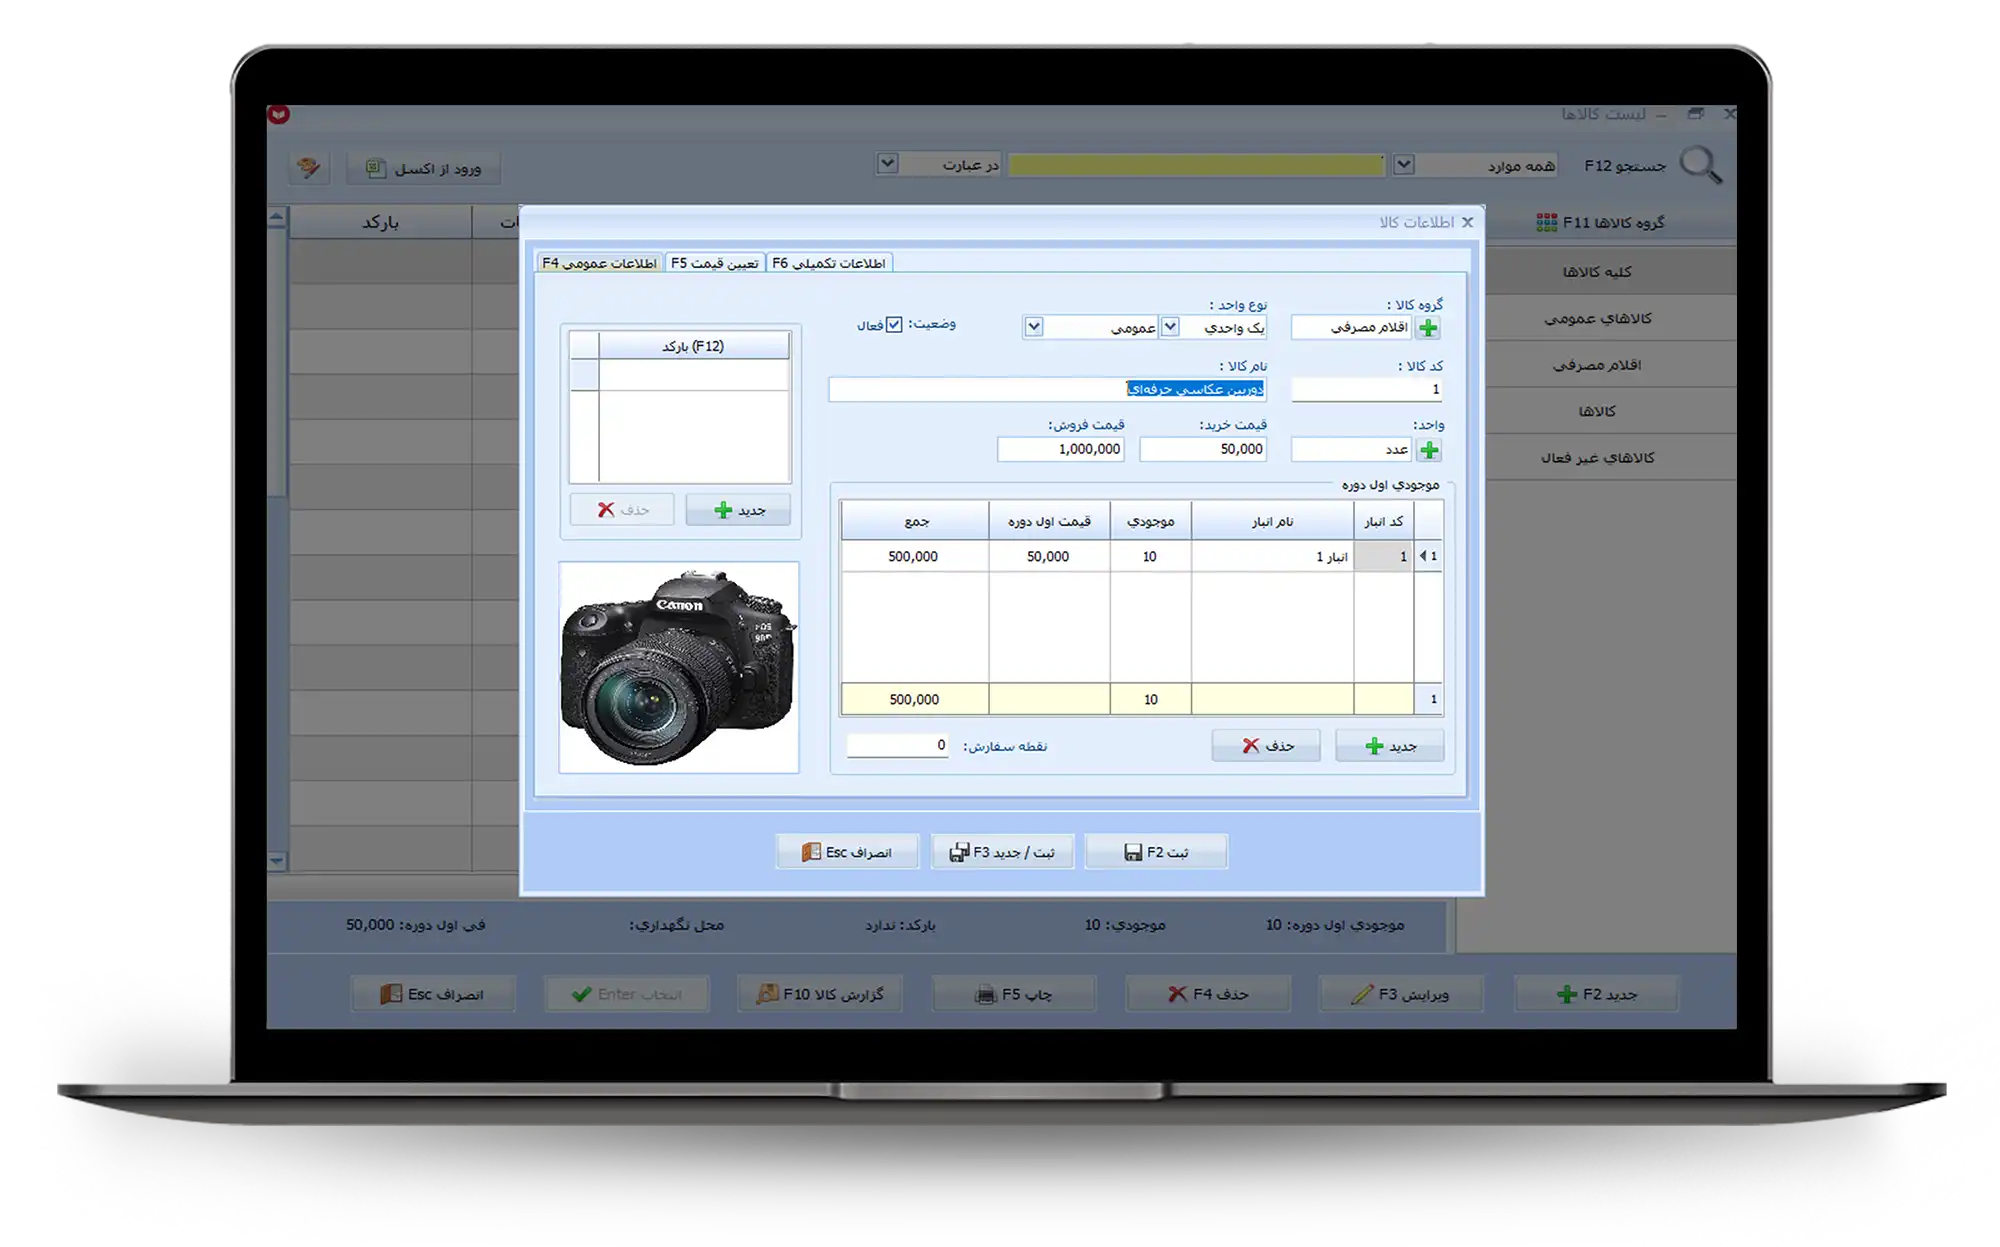2000x1247 pixels.
Task: Click the red app logo in the title bar
Action: tap(279, 114)
